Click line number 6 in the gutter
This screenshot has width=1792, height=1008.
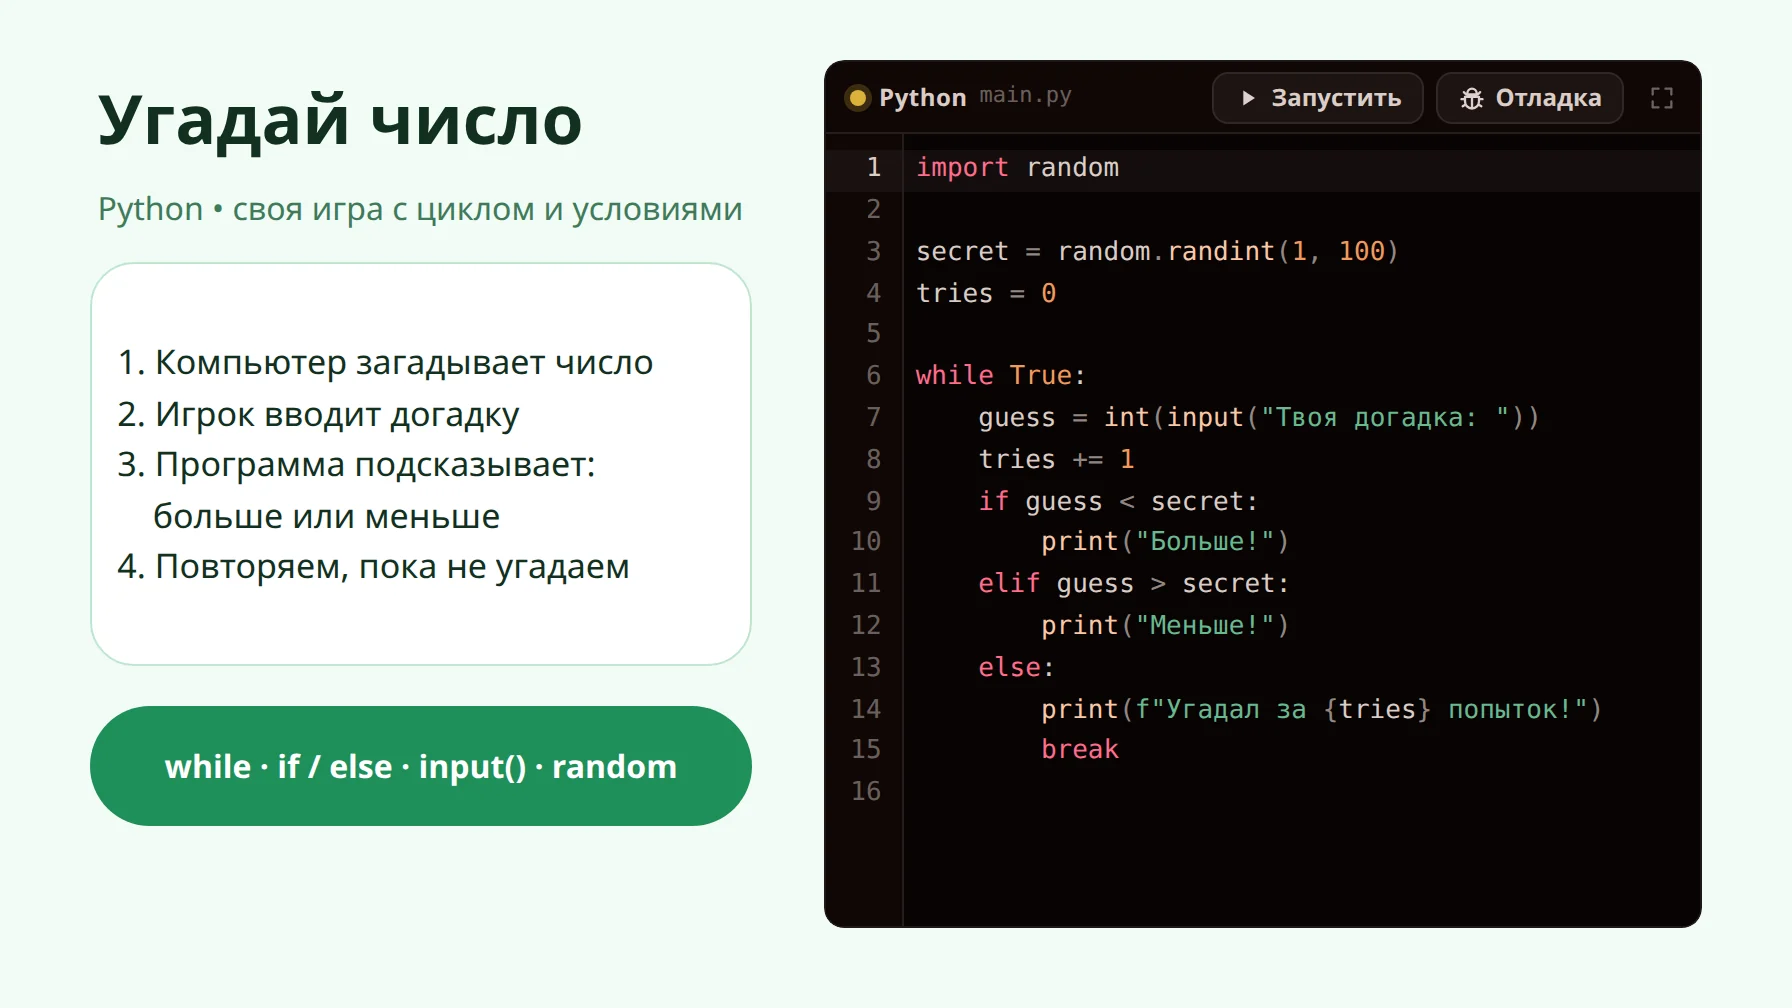[873, 375]
